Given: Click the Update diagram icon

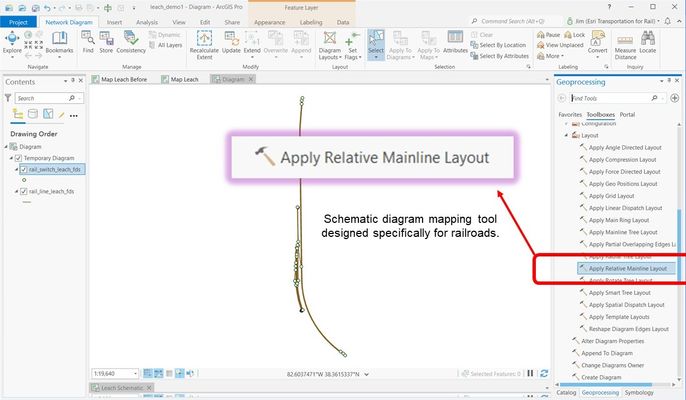Looking at the screenshot, I should 231,42.
